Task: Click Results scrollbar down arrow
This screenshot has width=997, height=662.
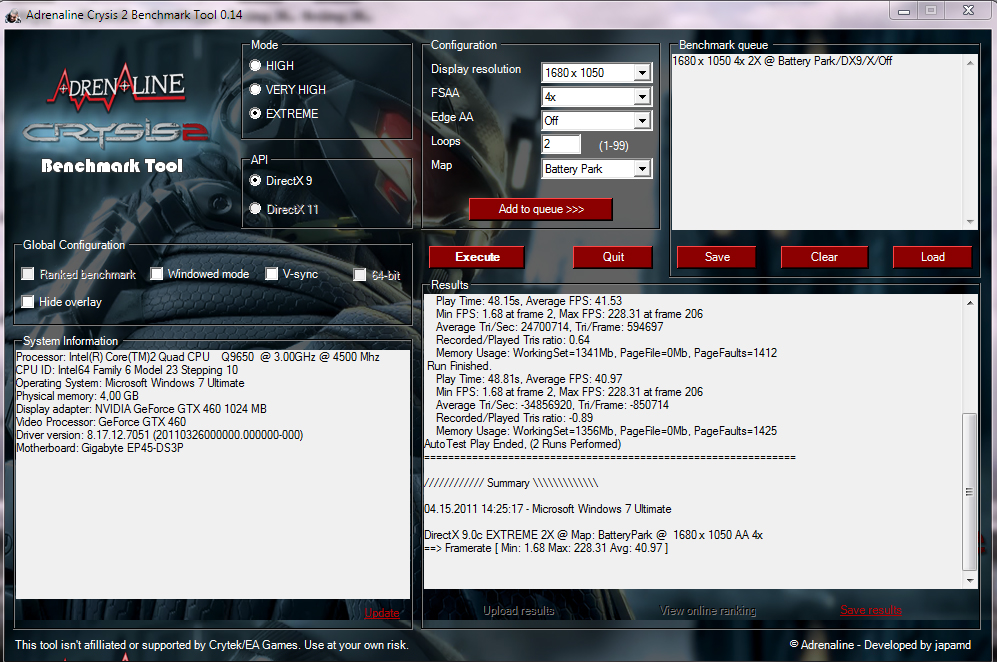Action: tap(970, 580)
